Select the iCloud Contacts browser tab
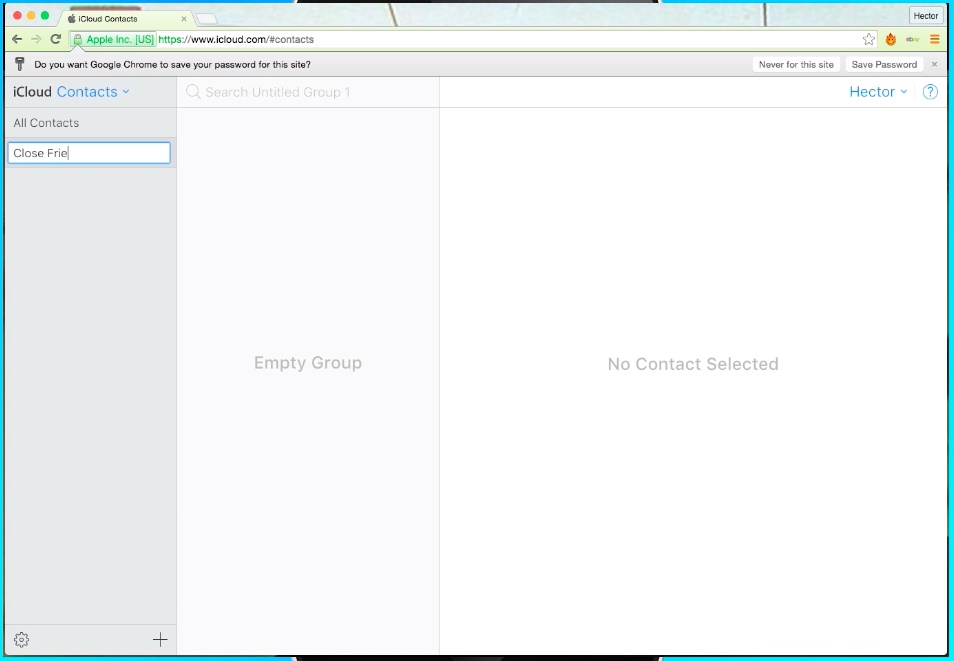954x661 pixels. pyautogui.click(x=127, y=19)
